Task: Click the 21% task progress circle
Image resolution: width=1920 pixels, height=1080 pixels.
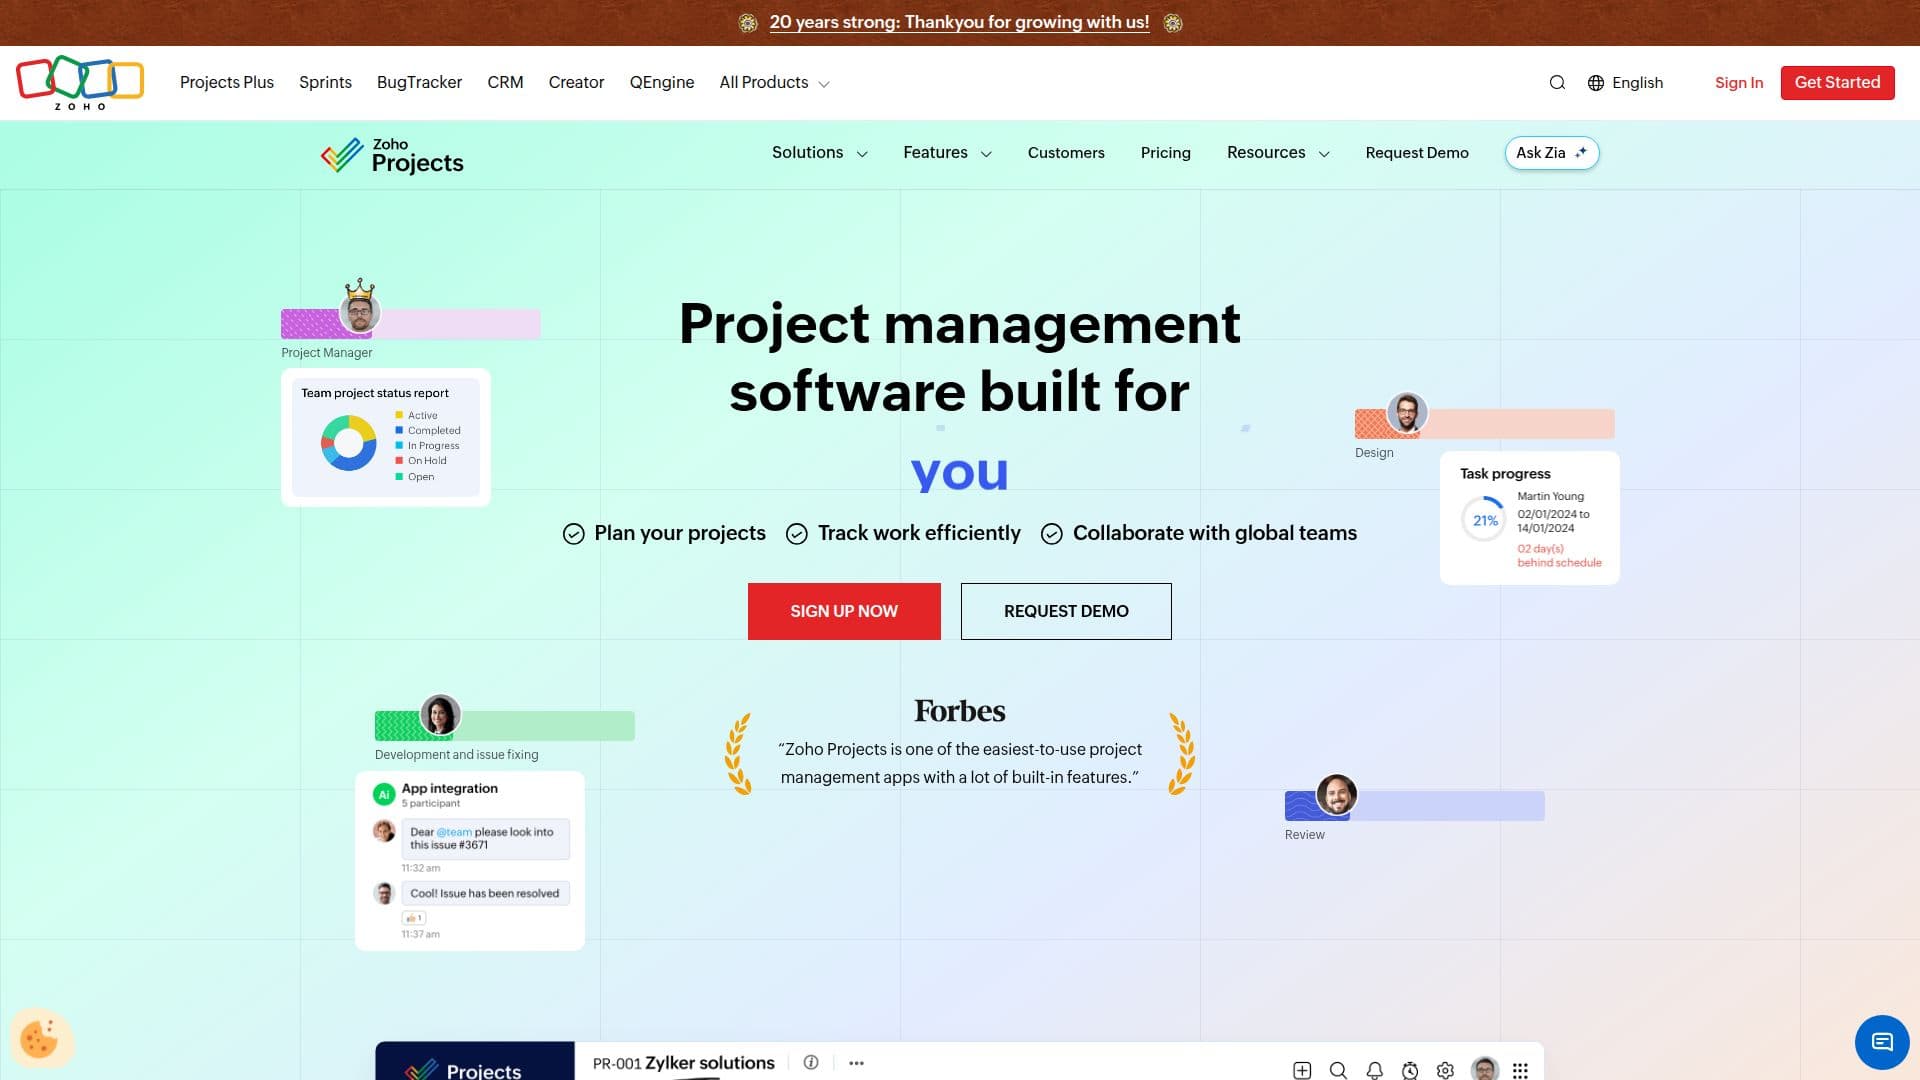Action: click(1485, 521)
